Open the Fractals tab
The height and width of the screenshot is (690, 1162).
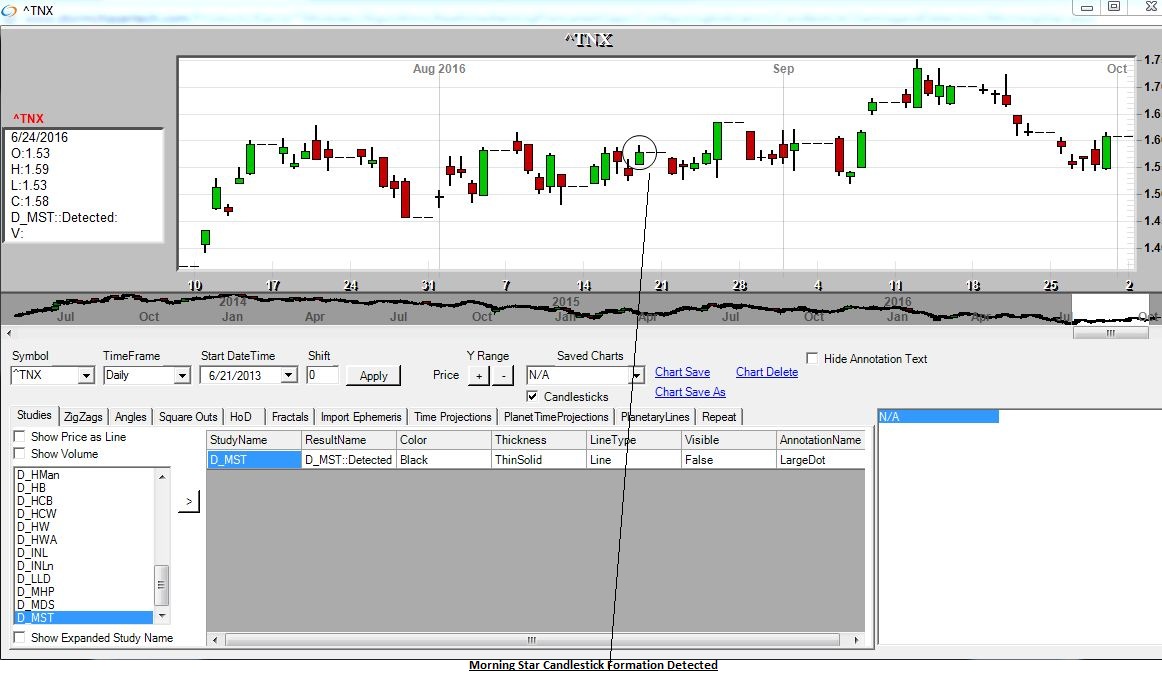290,417
